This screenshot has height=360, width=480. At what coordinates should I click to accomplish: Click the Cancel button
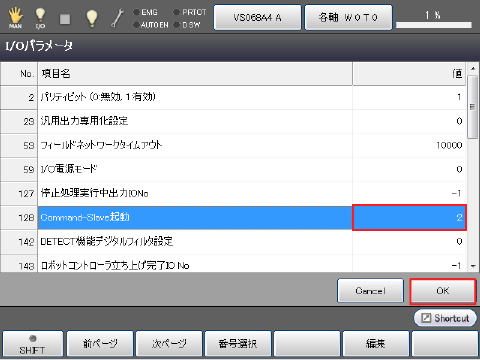coord(370,291)
